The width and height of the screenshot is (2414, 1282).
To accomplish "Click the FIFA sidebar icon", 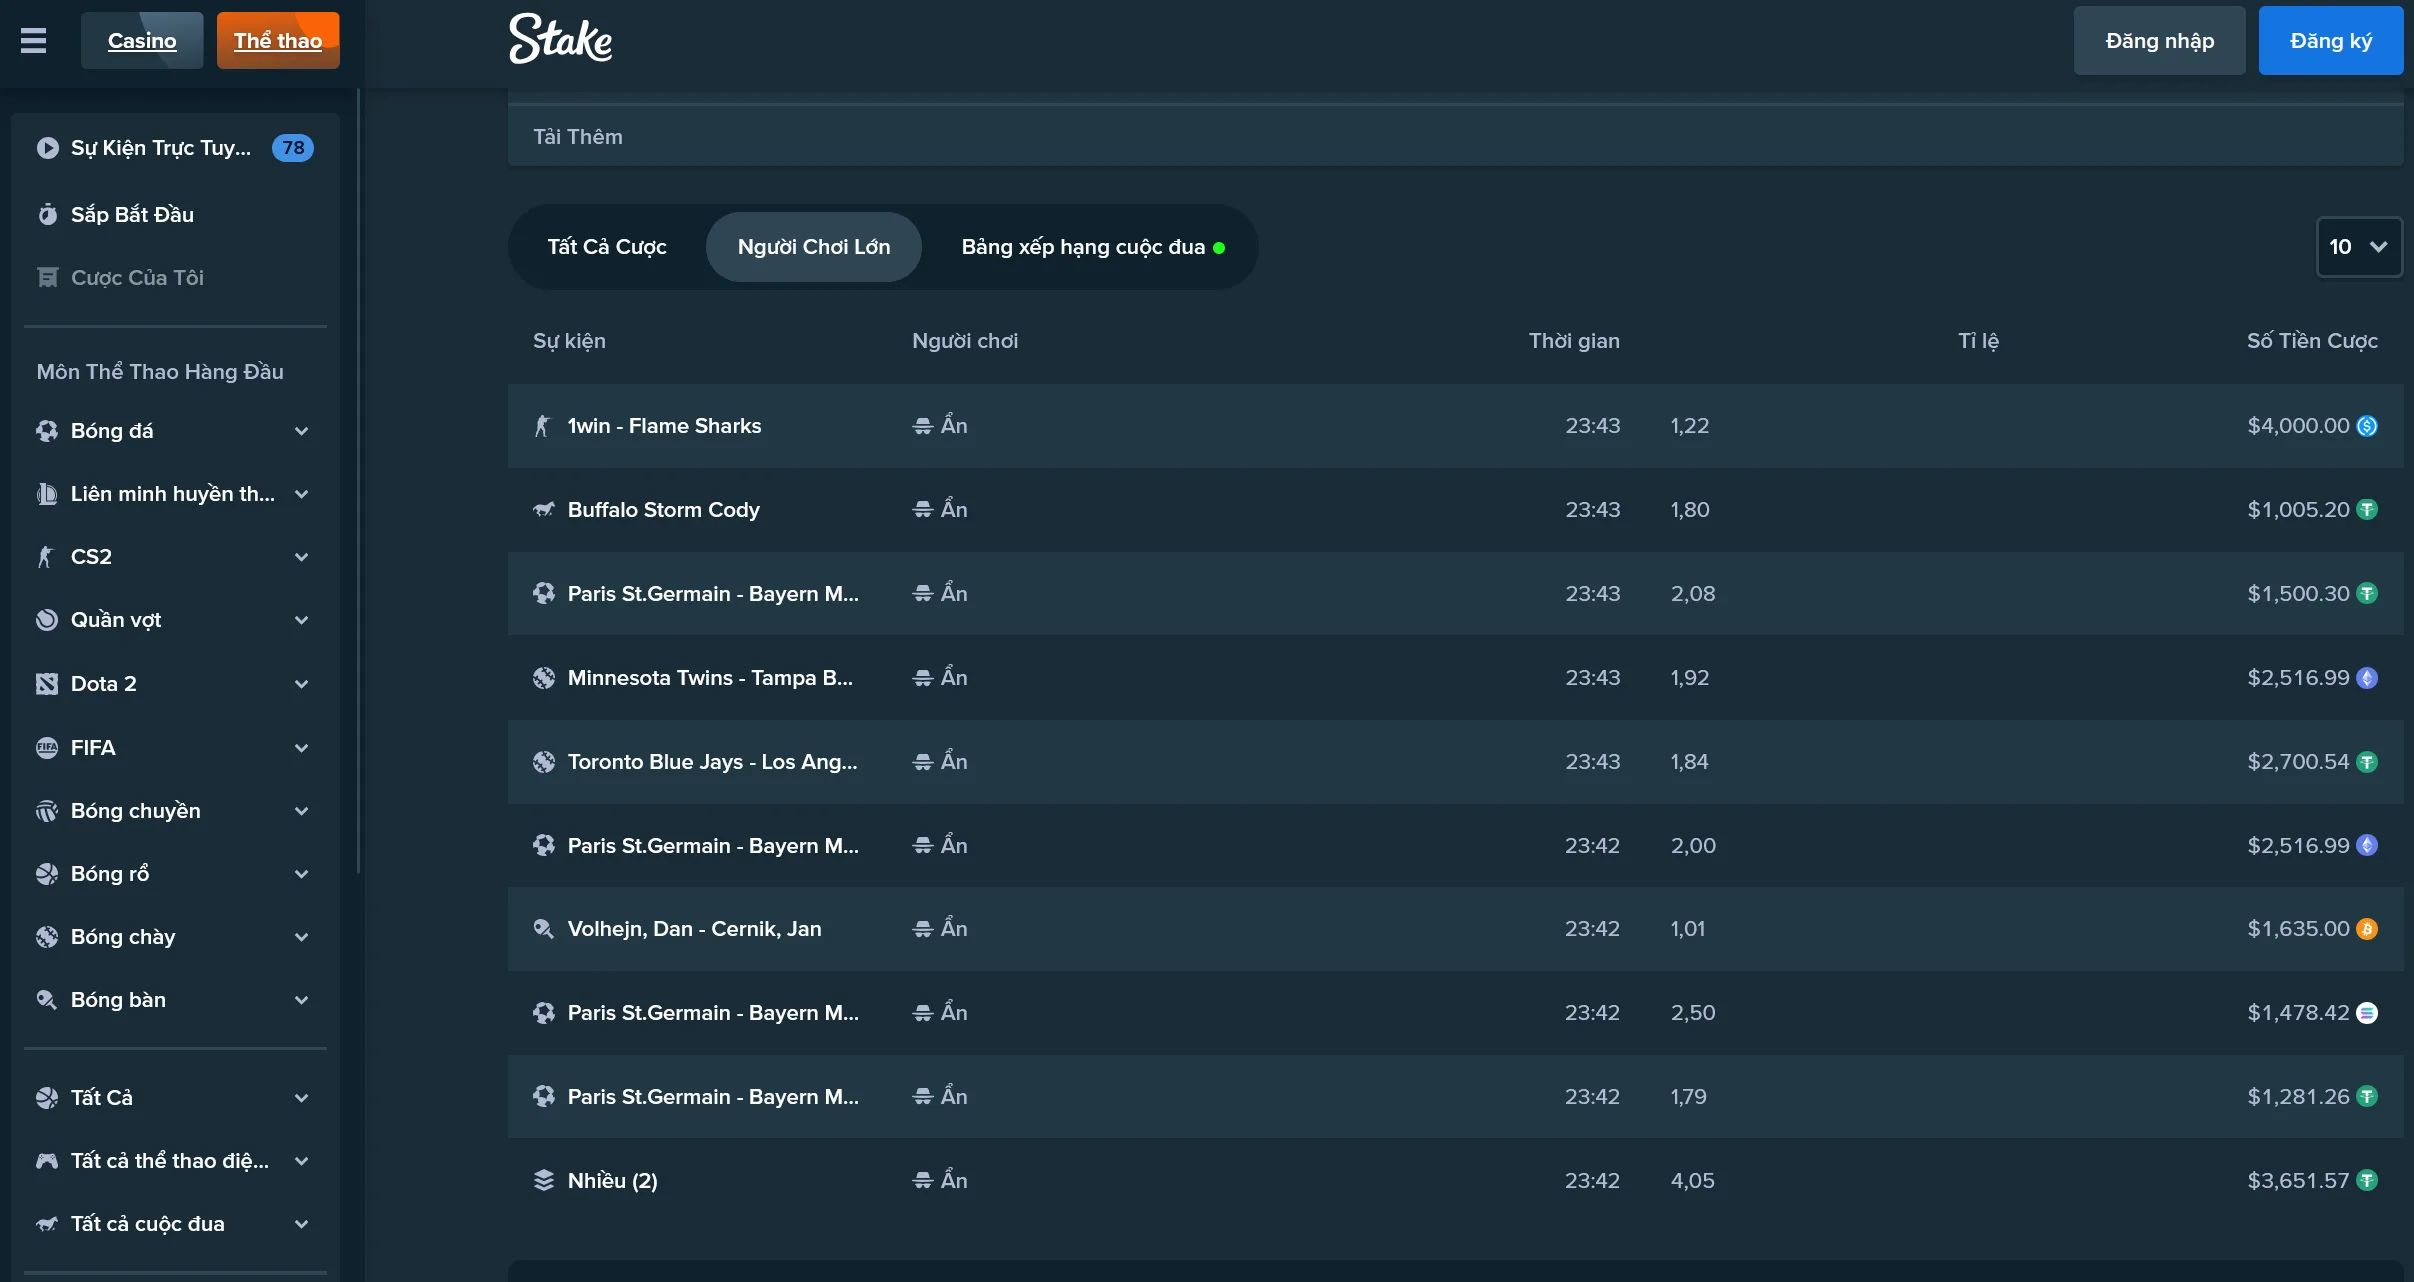I will [x=47, y=748].
